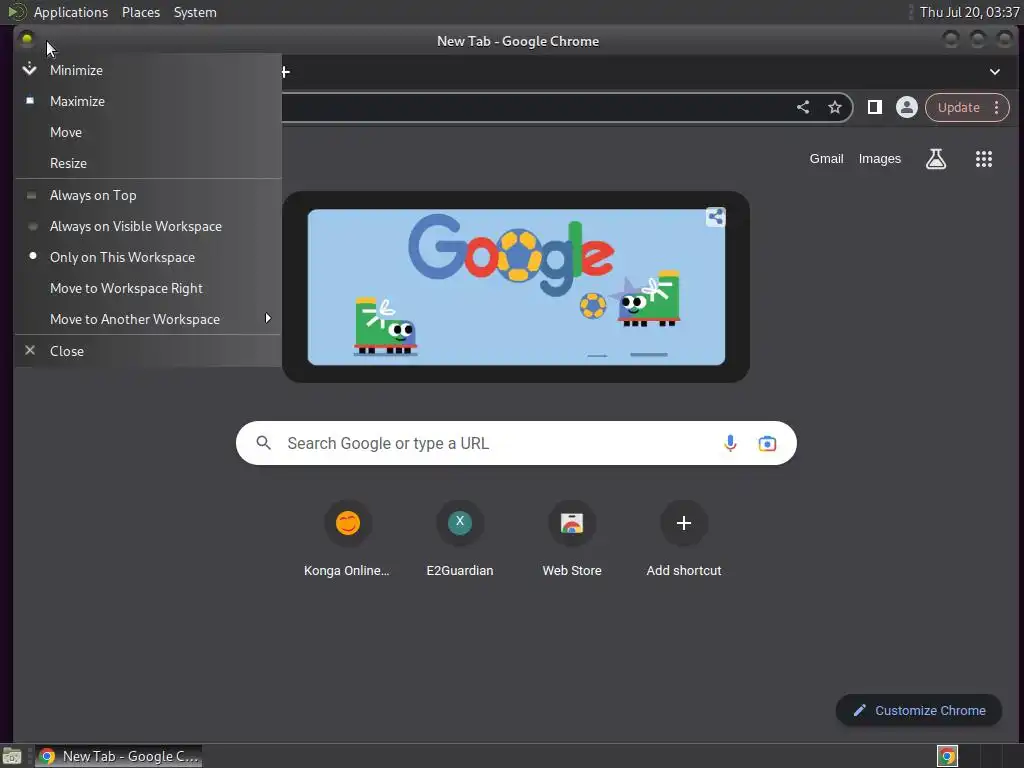Click Customize Chrome button
Viewport: 1024px width, 768px height.
pyautogui.click(x=919, y=711)
